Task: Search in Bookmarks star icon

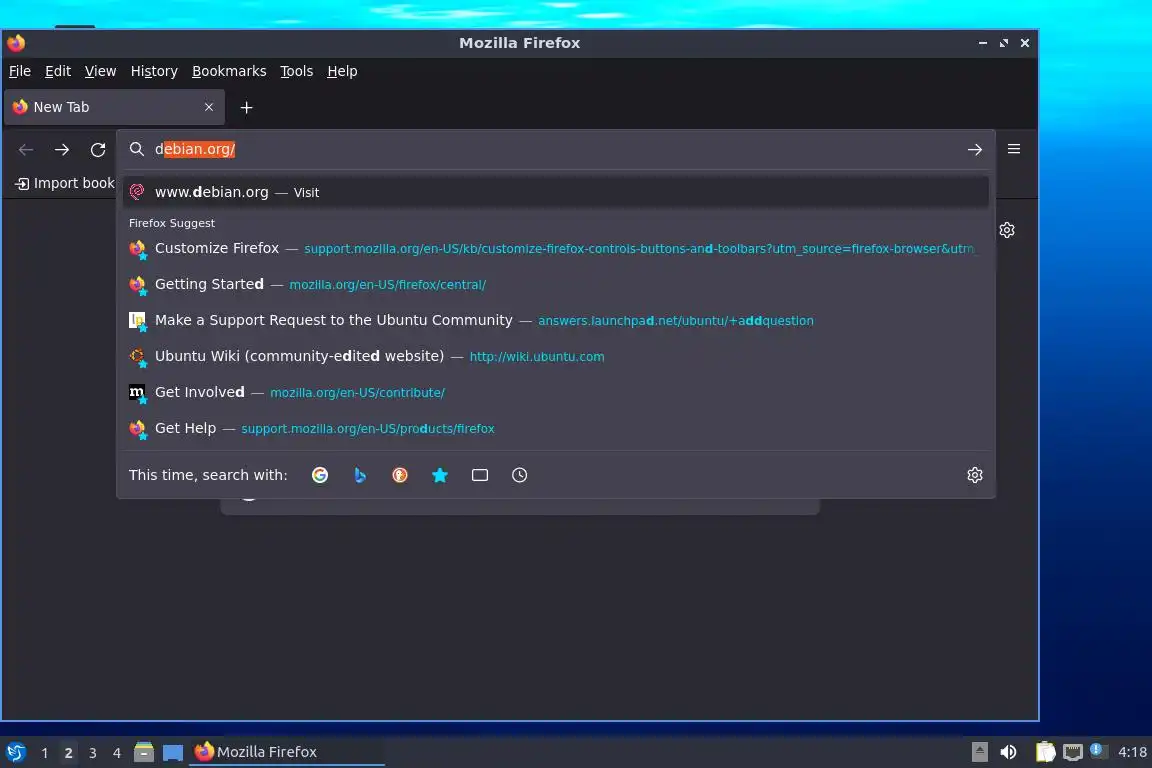Action: tap(439, 475)
